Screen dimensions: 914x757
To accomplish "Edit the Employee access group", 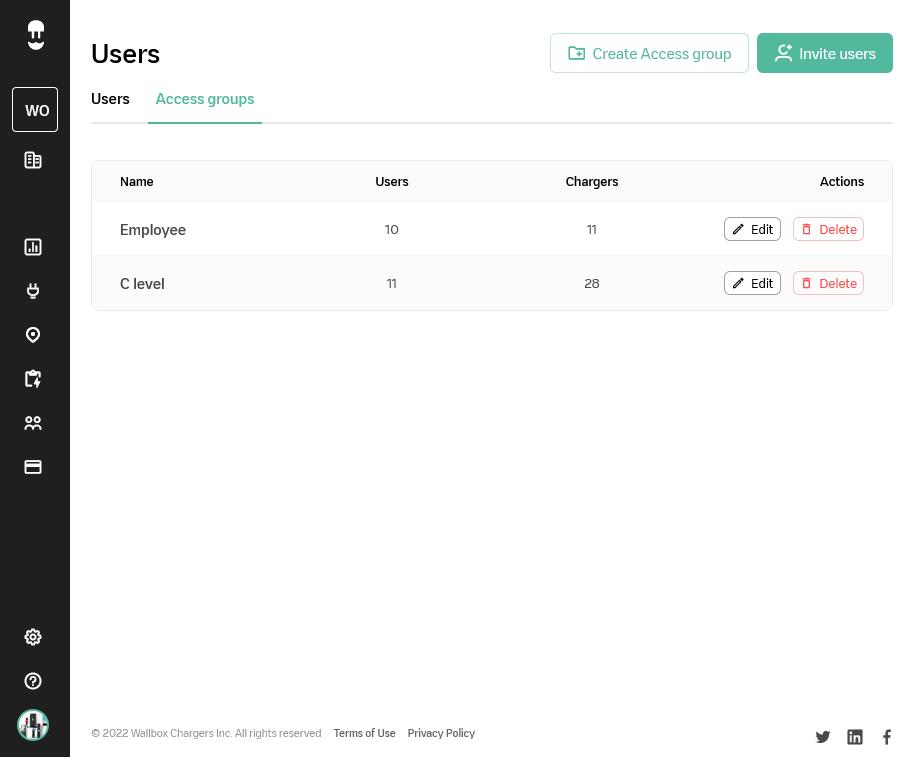I will [x=752, y=230].
